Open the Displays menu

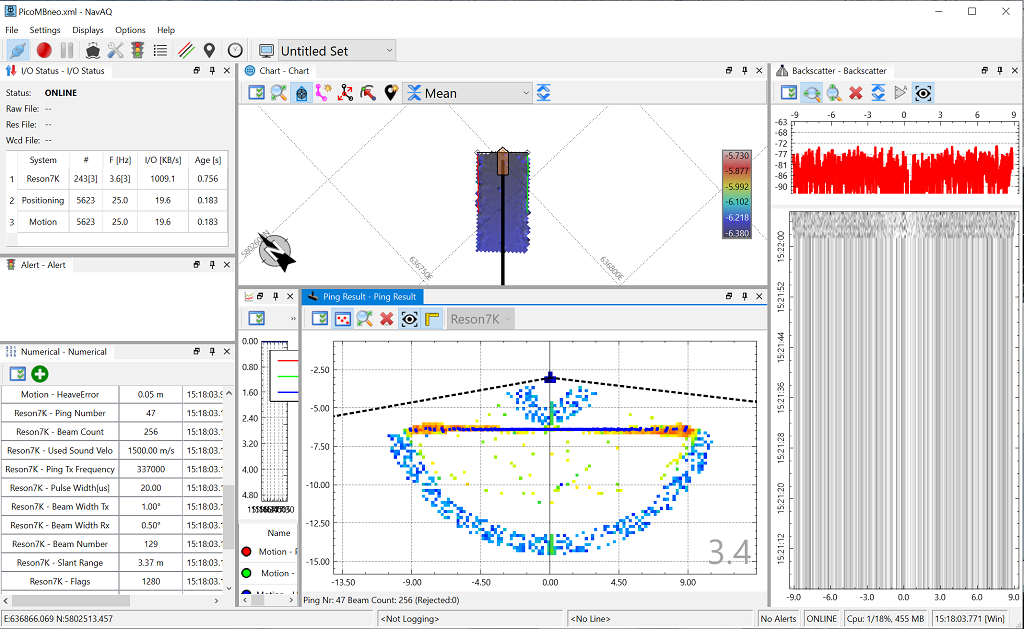(87, 30)
